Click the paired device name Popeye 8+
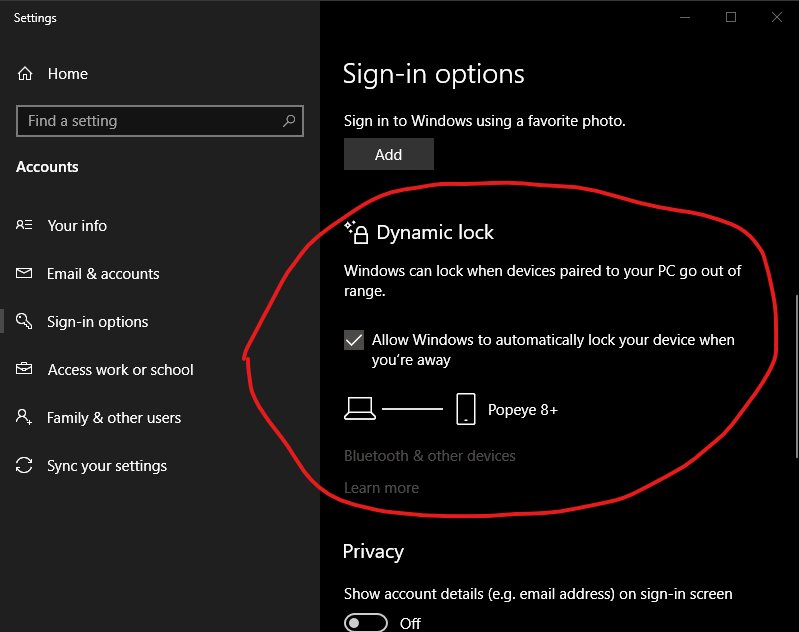 (523, 410)
